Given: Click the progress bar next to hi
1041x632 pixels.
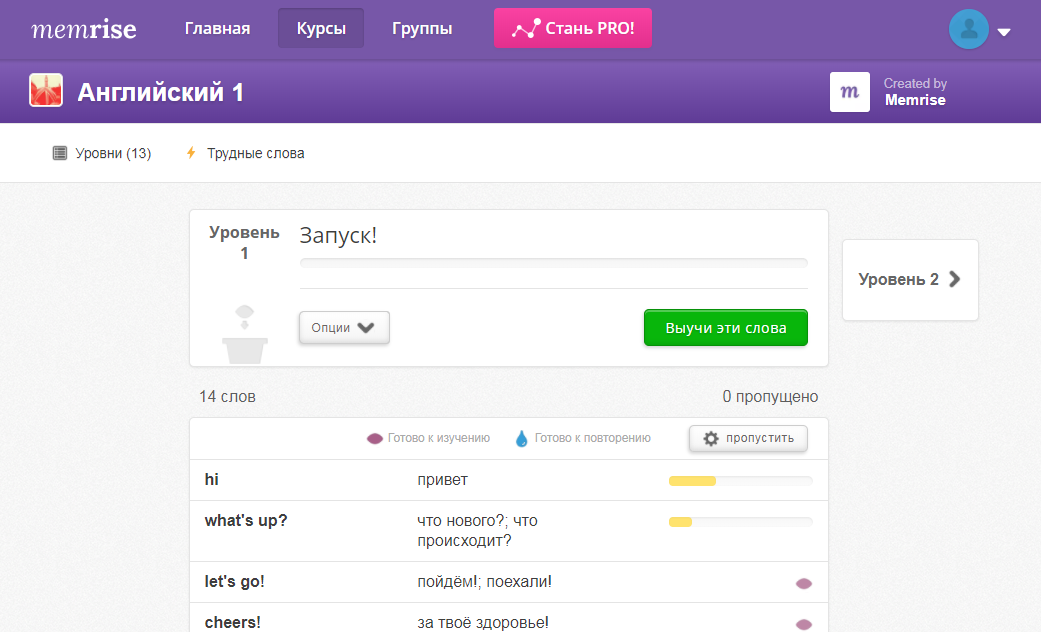Looking at the screenshot, I should point(740,480).
